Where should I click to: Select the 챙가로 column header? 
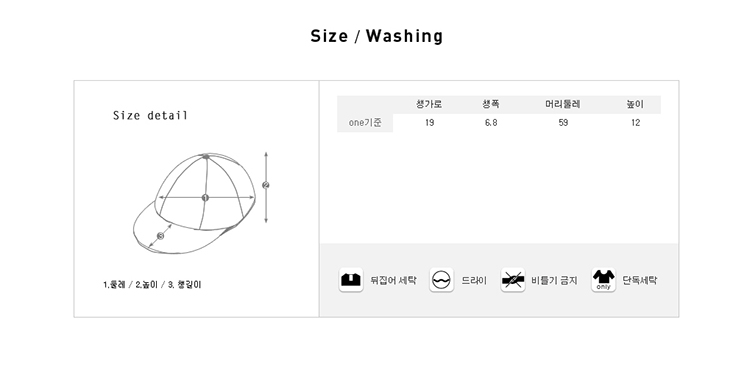pyautogui.click(x=429, y=104)
